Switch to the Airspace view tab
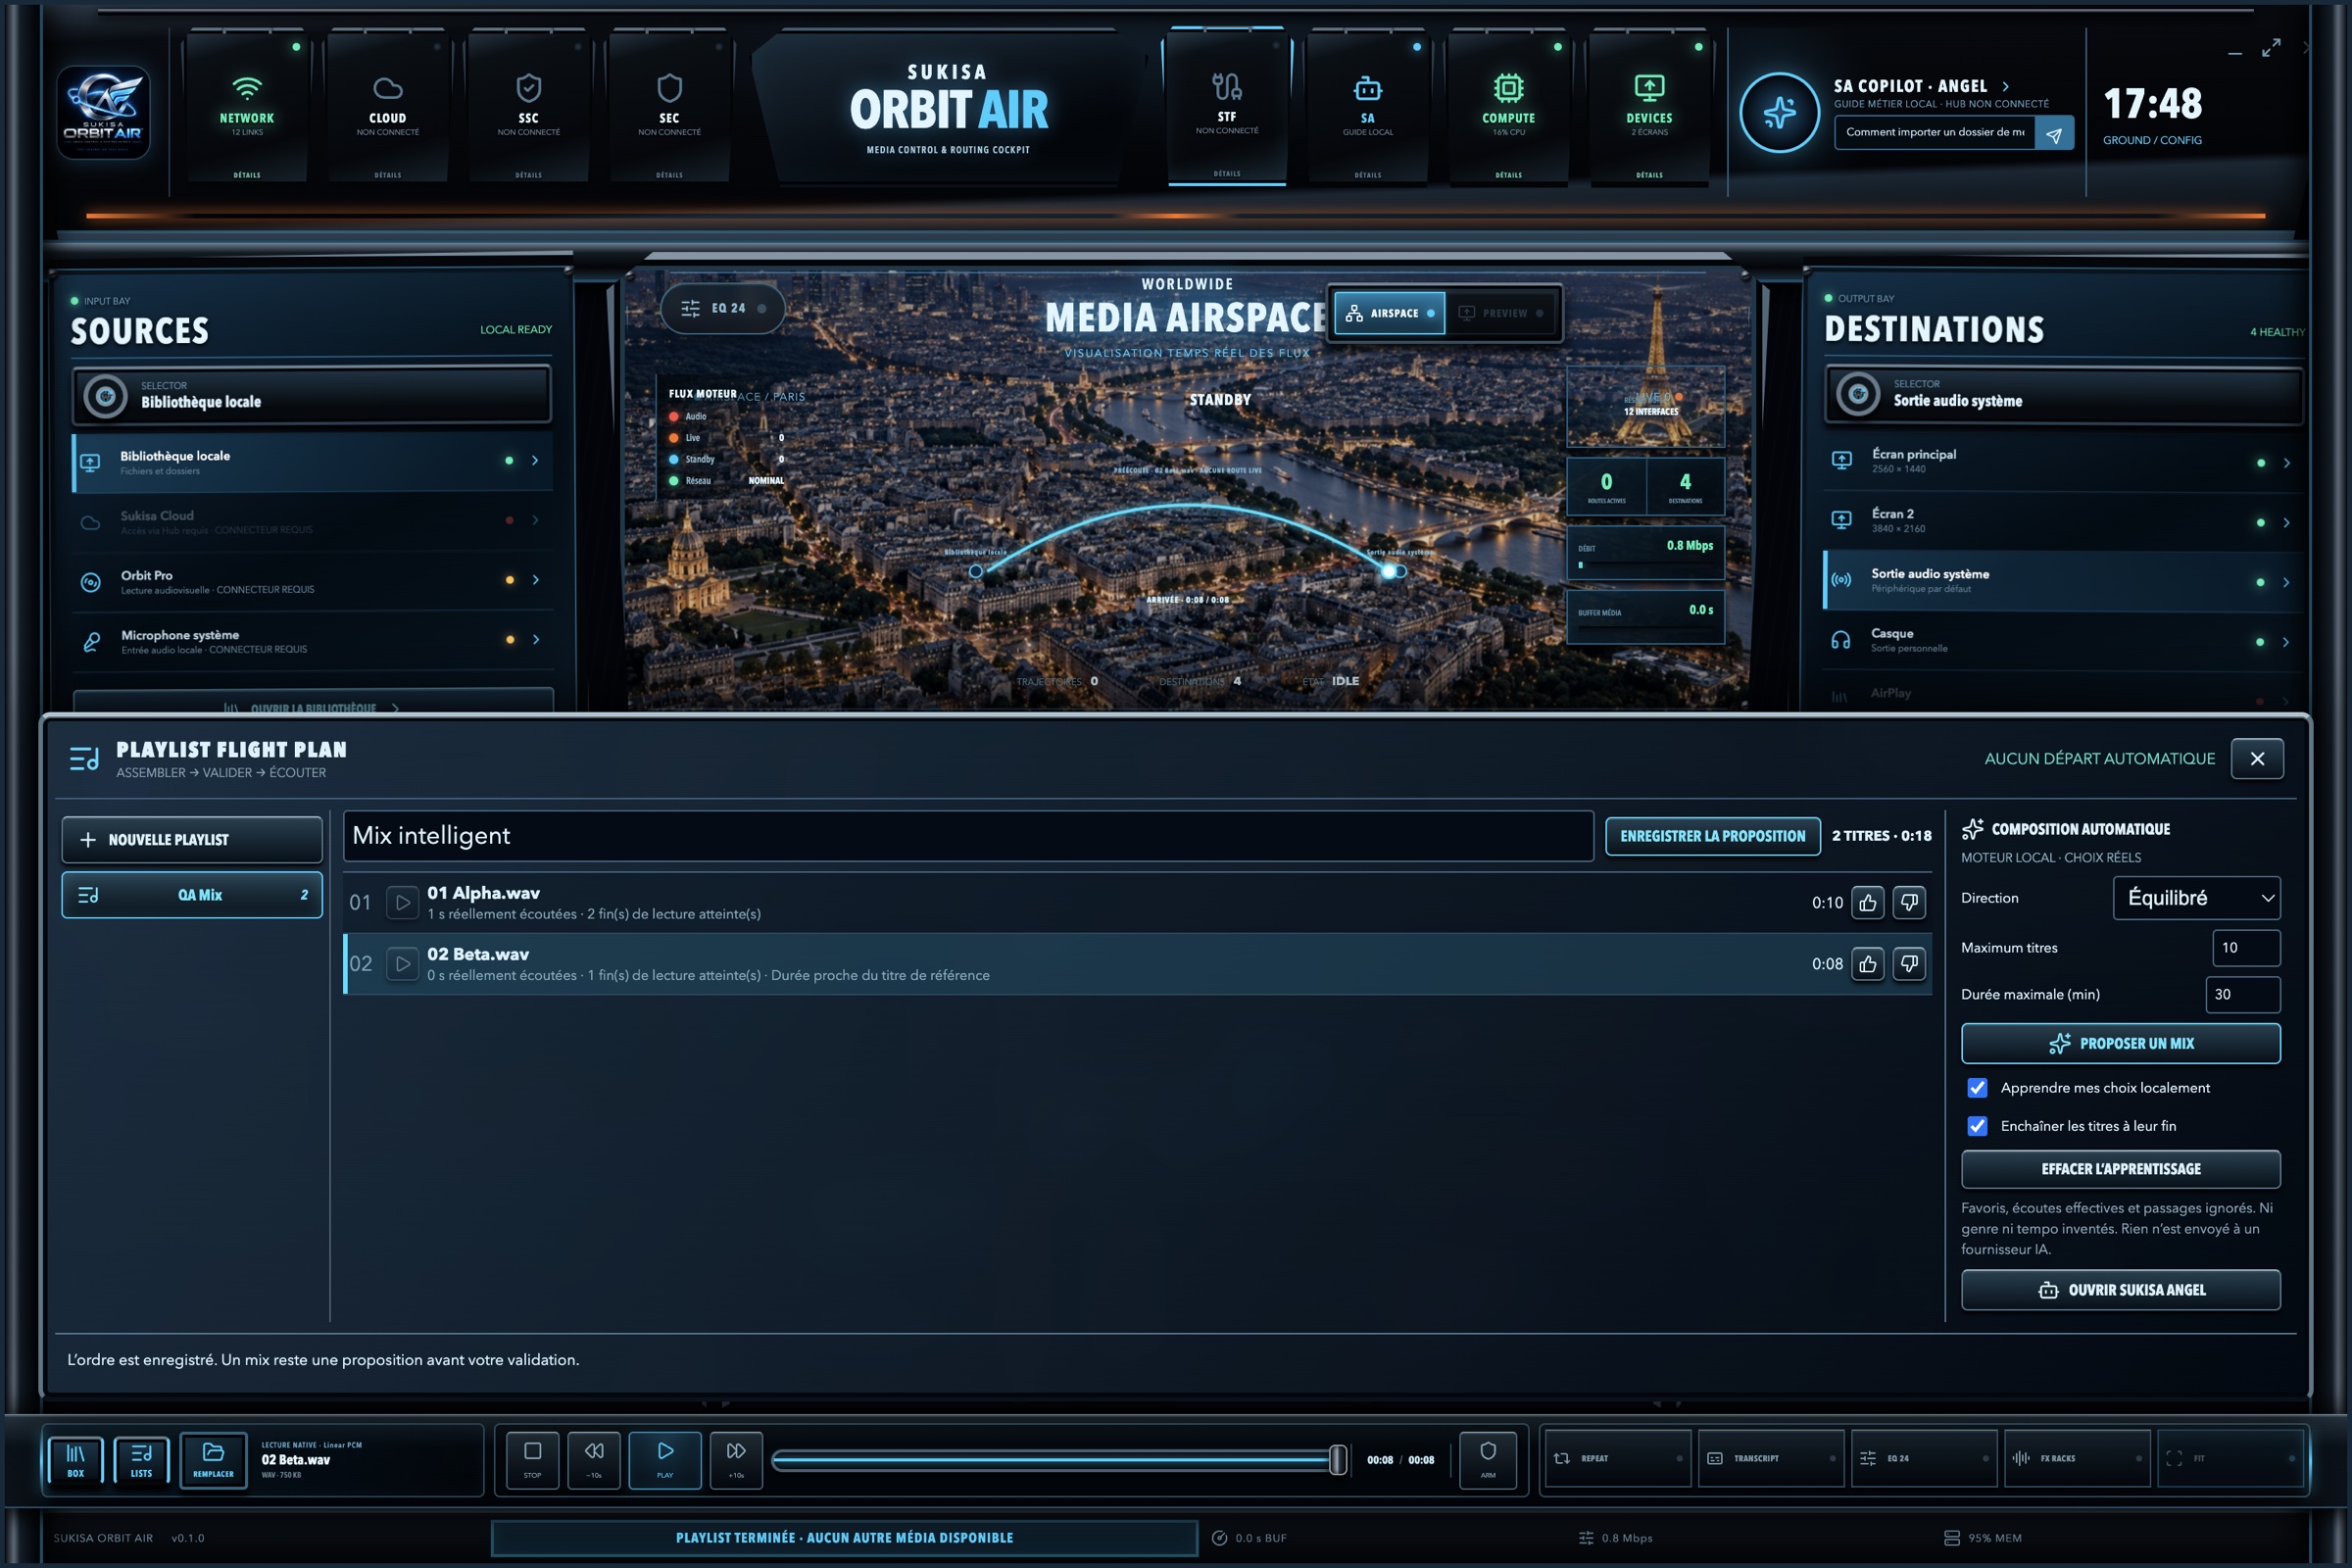The width and height of the screenshot is (2352, 1568). click(1390, 313)
